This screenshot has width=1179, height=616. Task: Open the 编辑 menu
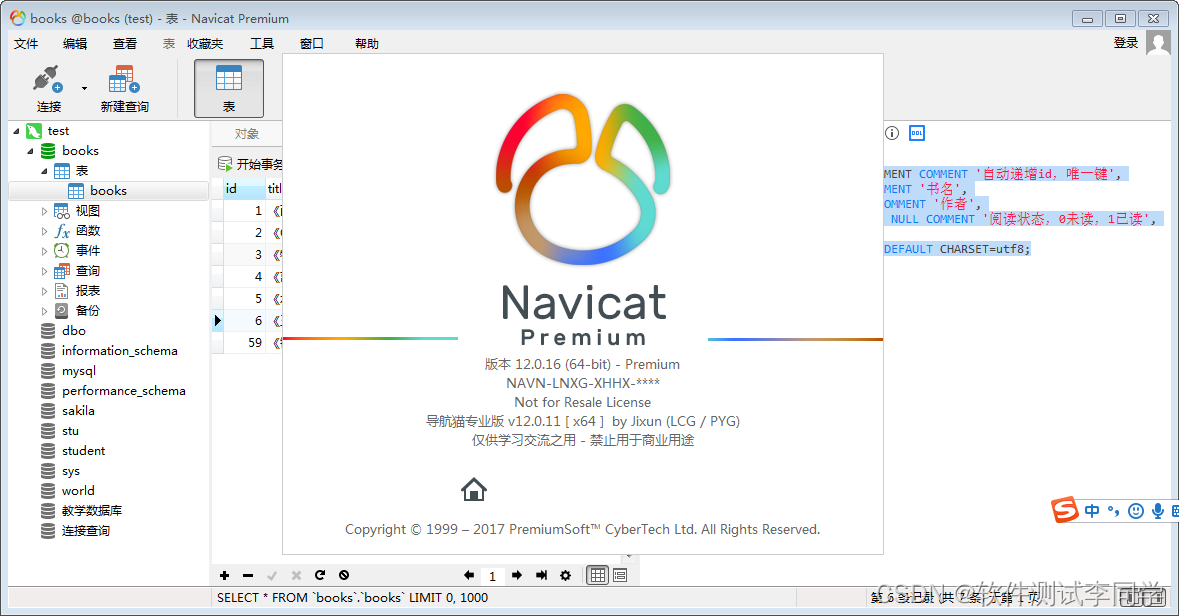pos(75,44)
